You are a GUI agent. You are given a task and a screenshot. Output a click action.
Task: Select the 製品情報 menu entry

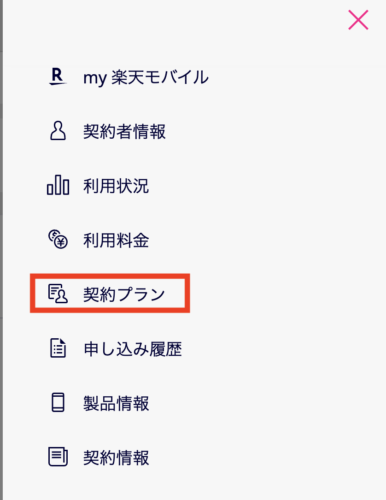[116, 403]
